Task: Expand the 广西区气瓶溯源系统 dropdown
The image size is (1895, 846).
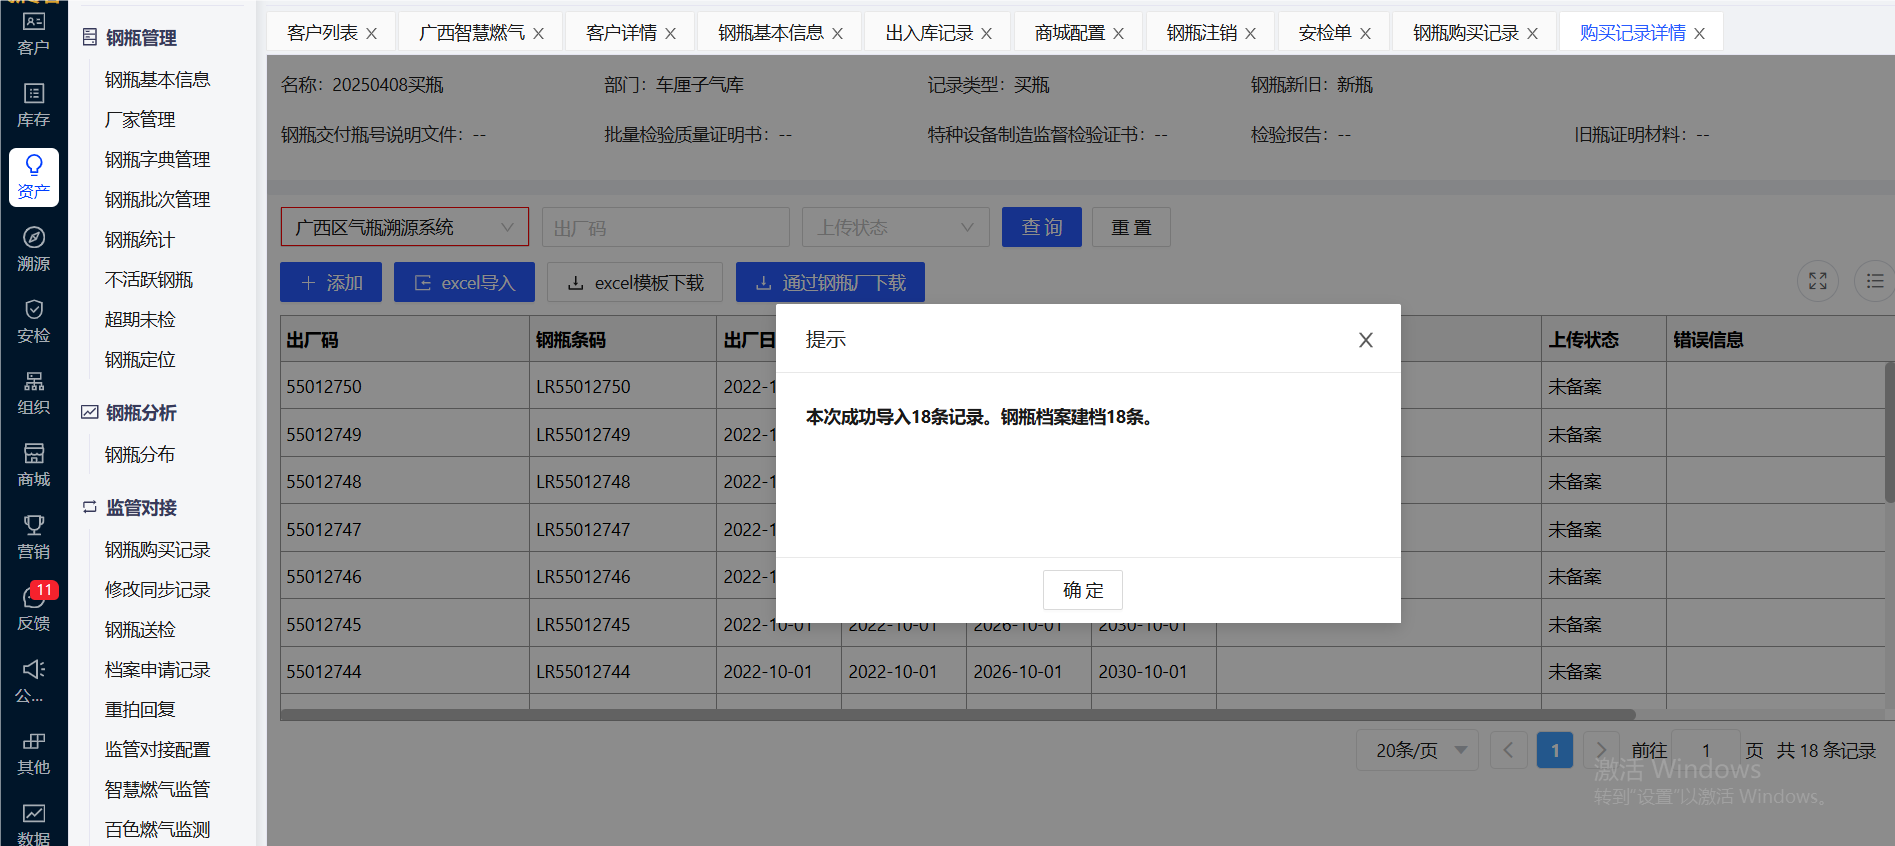Action: pos(404,227)
